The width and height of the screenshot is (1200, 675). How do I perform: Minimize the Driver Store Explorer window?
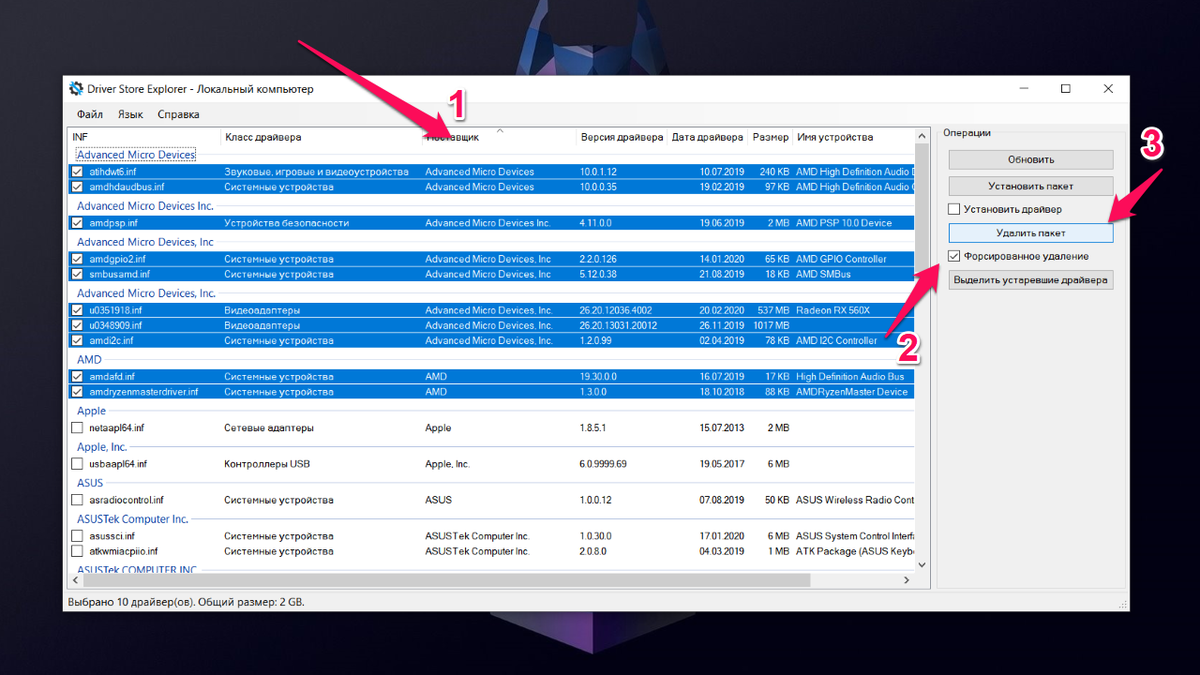click(x=1022, y=89)
